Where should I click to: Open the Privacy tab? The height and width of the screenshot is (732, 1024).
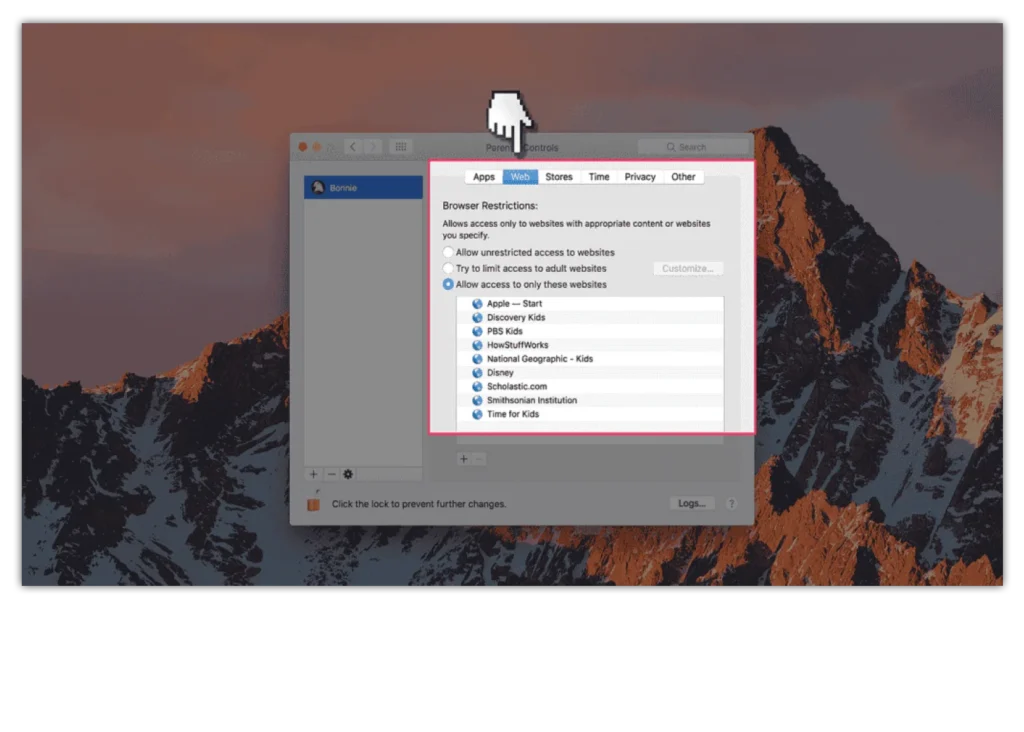640,177
